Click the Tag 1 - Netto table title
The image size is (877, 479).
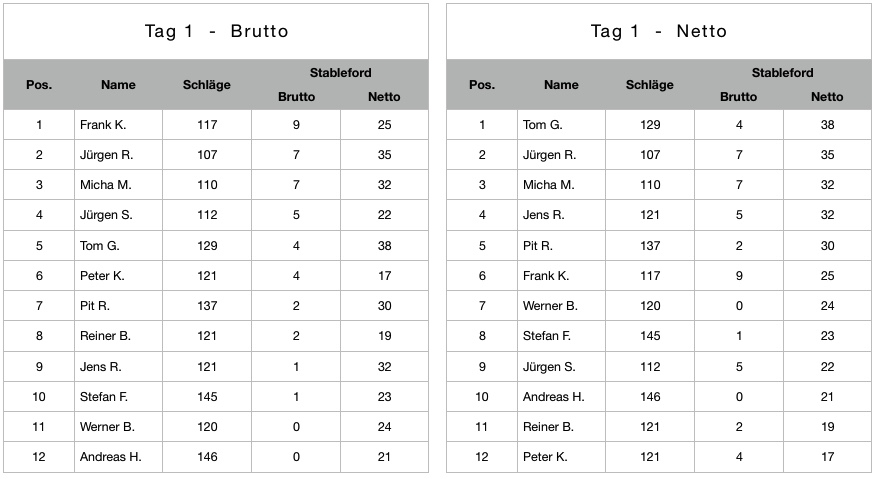tap(659, 31)
